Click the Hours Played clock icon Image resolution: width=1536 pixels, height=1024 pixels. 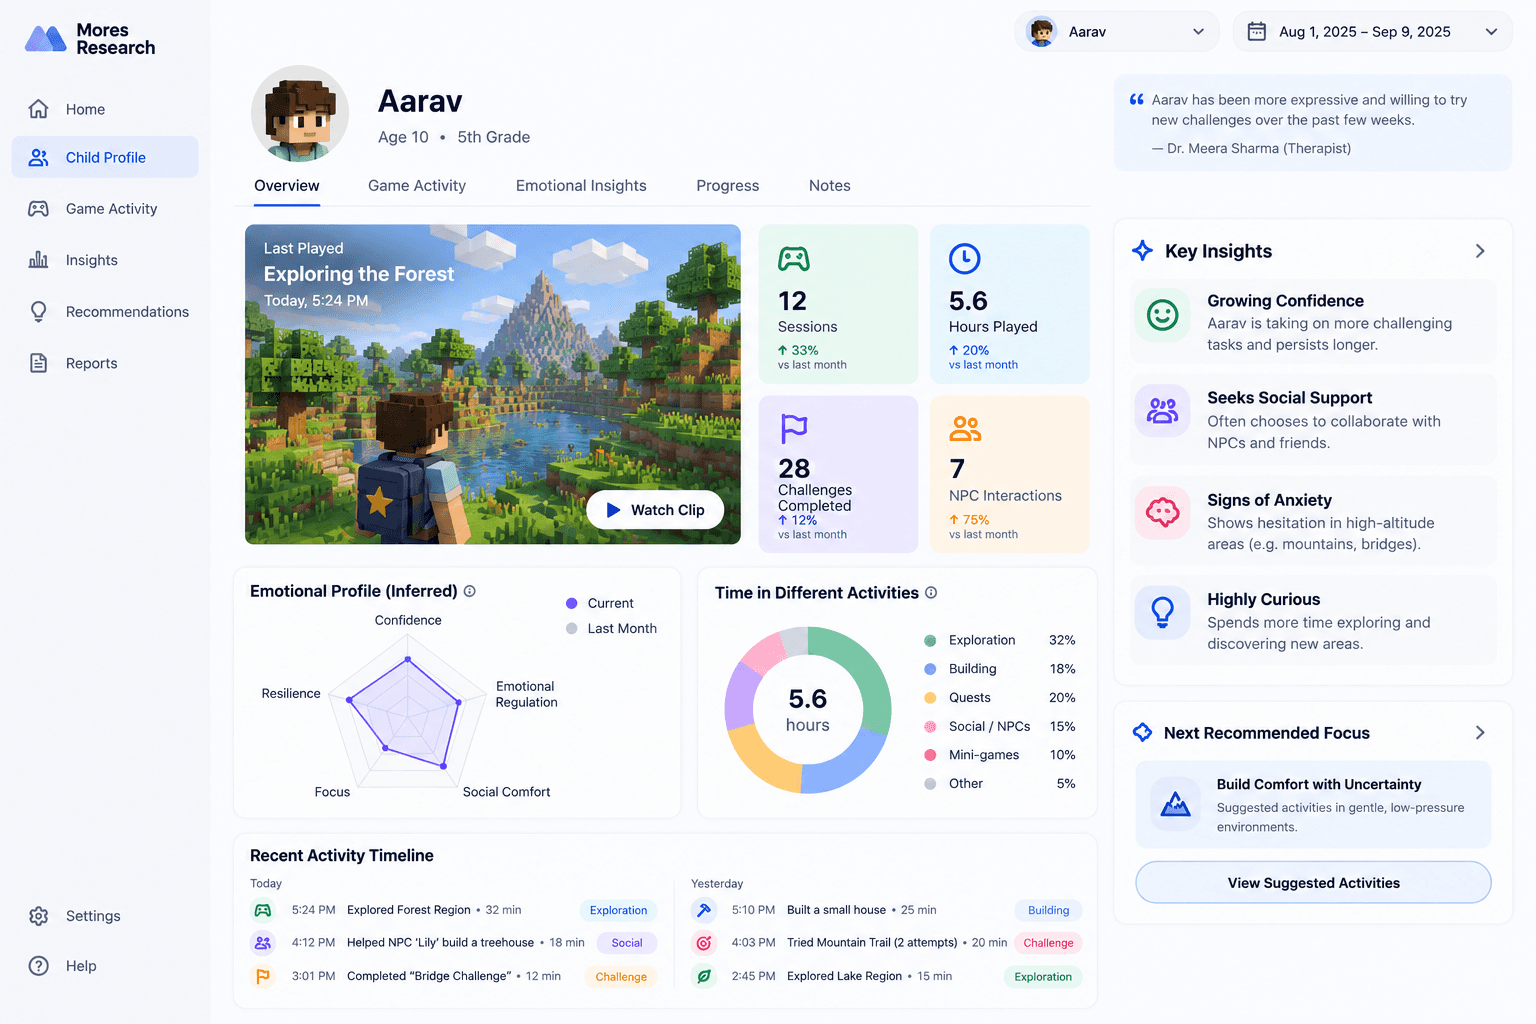[x=964, y=259]
